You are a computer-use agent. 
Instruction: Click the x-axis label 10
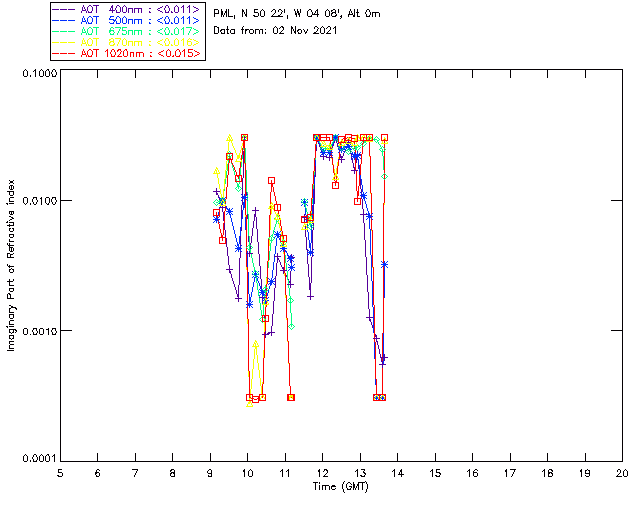tap(247, 473)
